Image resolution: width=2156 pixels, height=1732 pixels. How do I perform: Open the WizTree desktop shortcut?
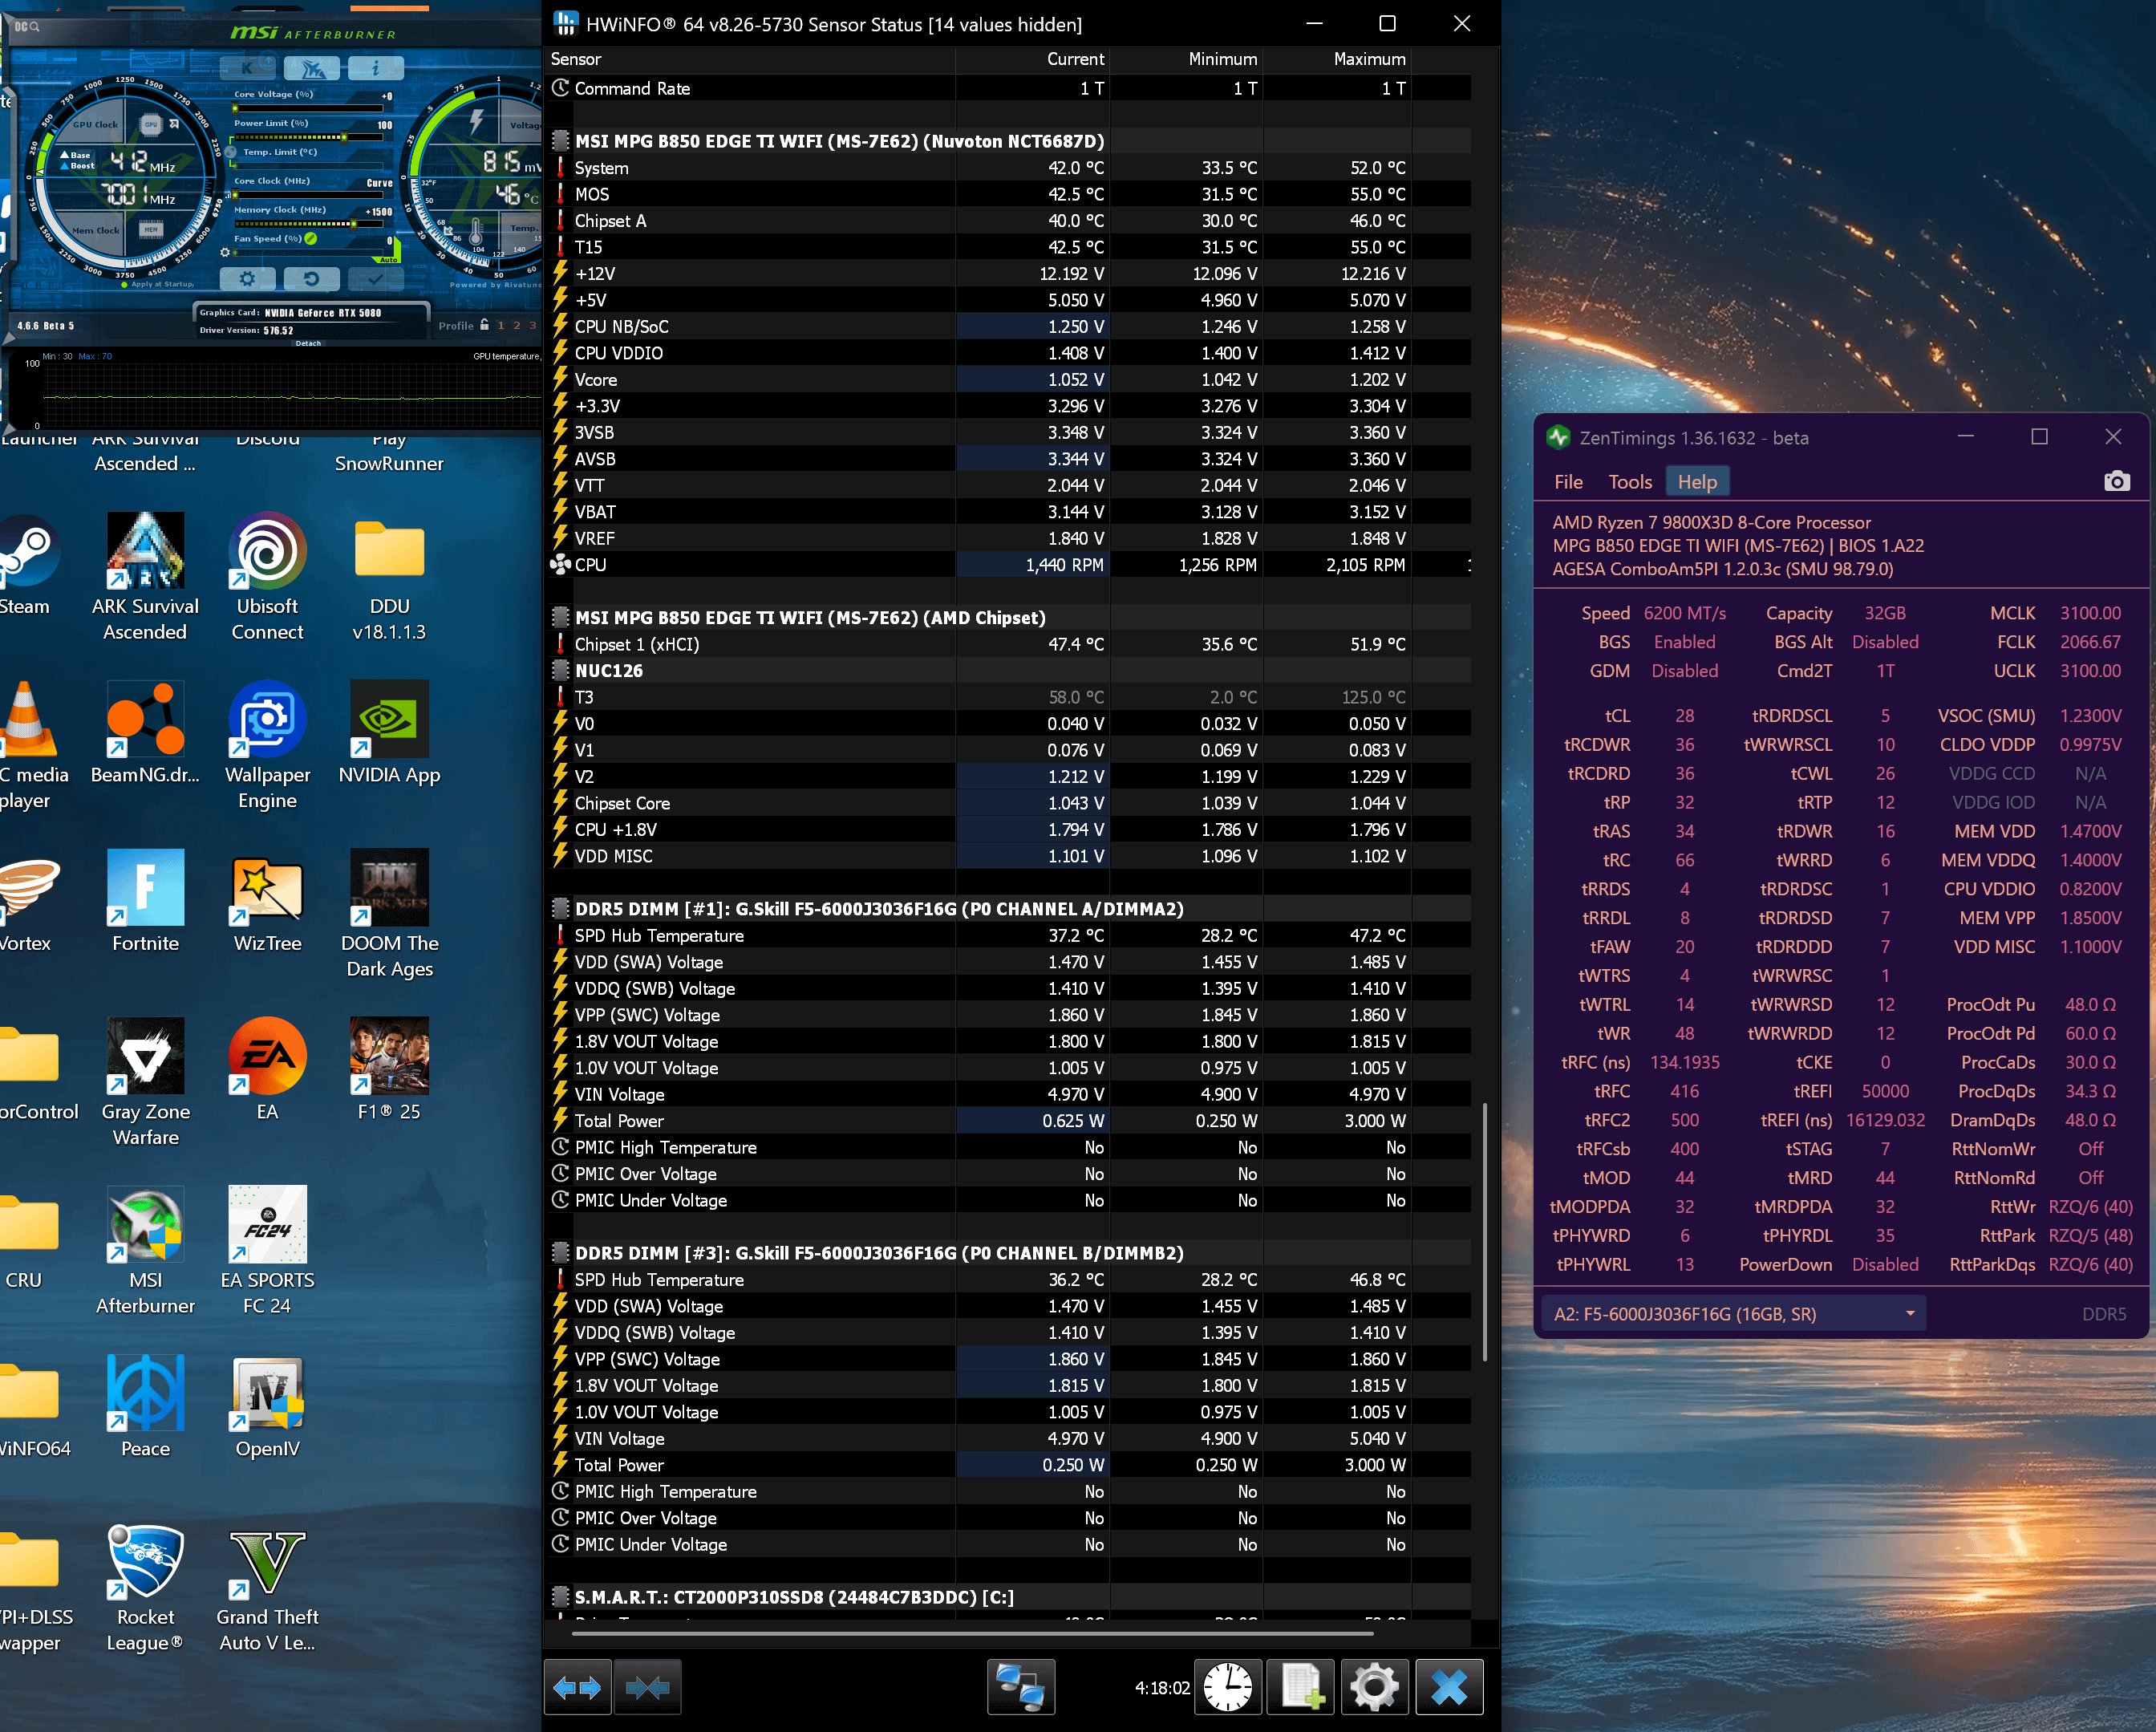[267, 901]
